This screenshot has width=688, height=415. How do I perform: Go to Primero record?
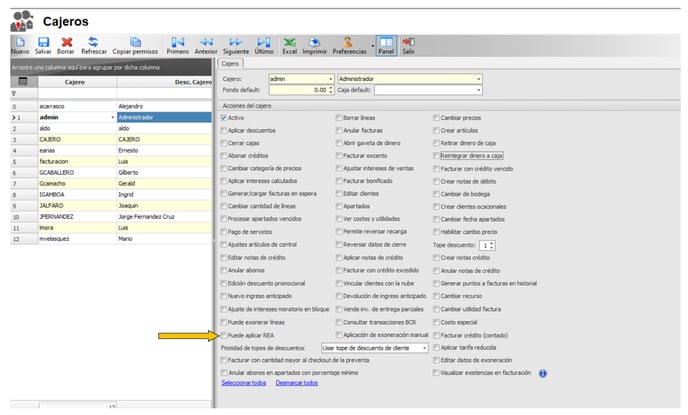[x=177, y=46]
